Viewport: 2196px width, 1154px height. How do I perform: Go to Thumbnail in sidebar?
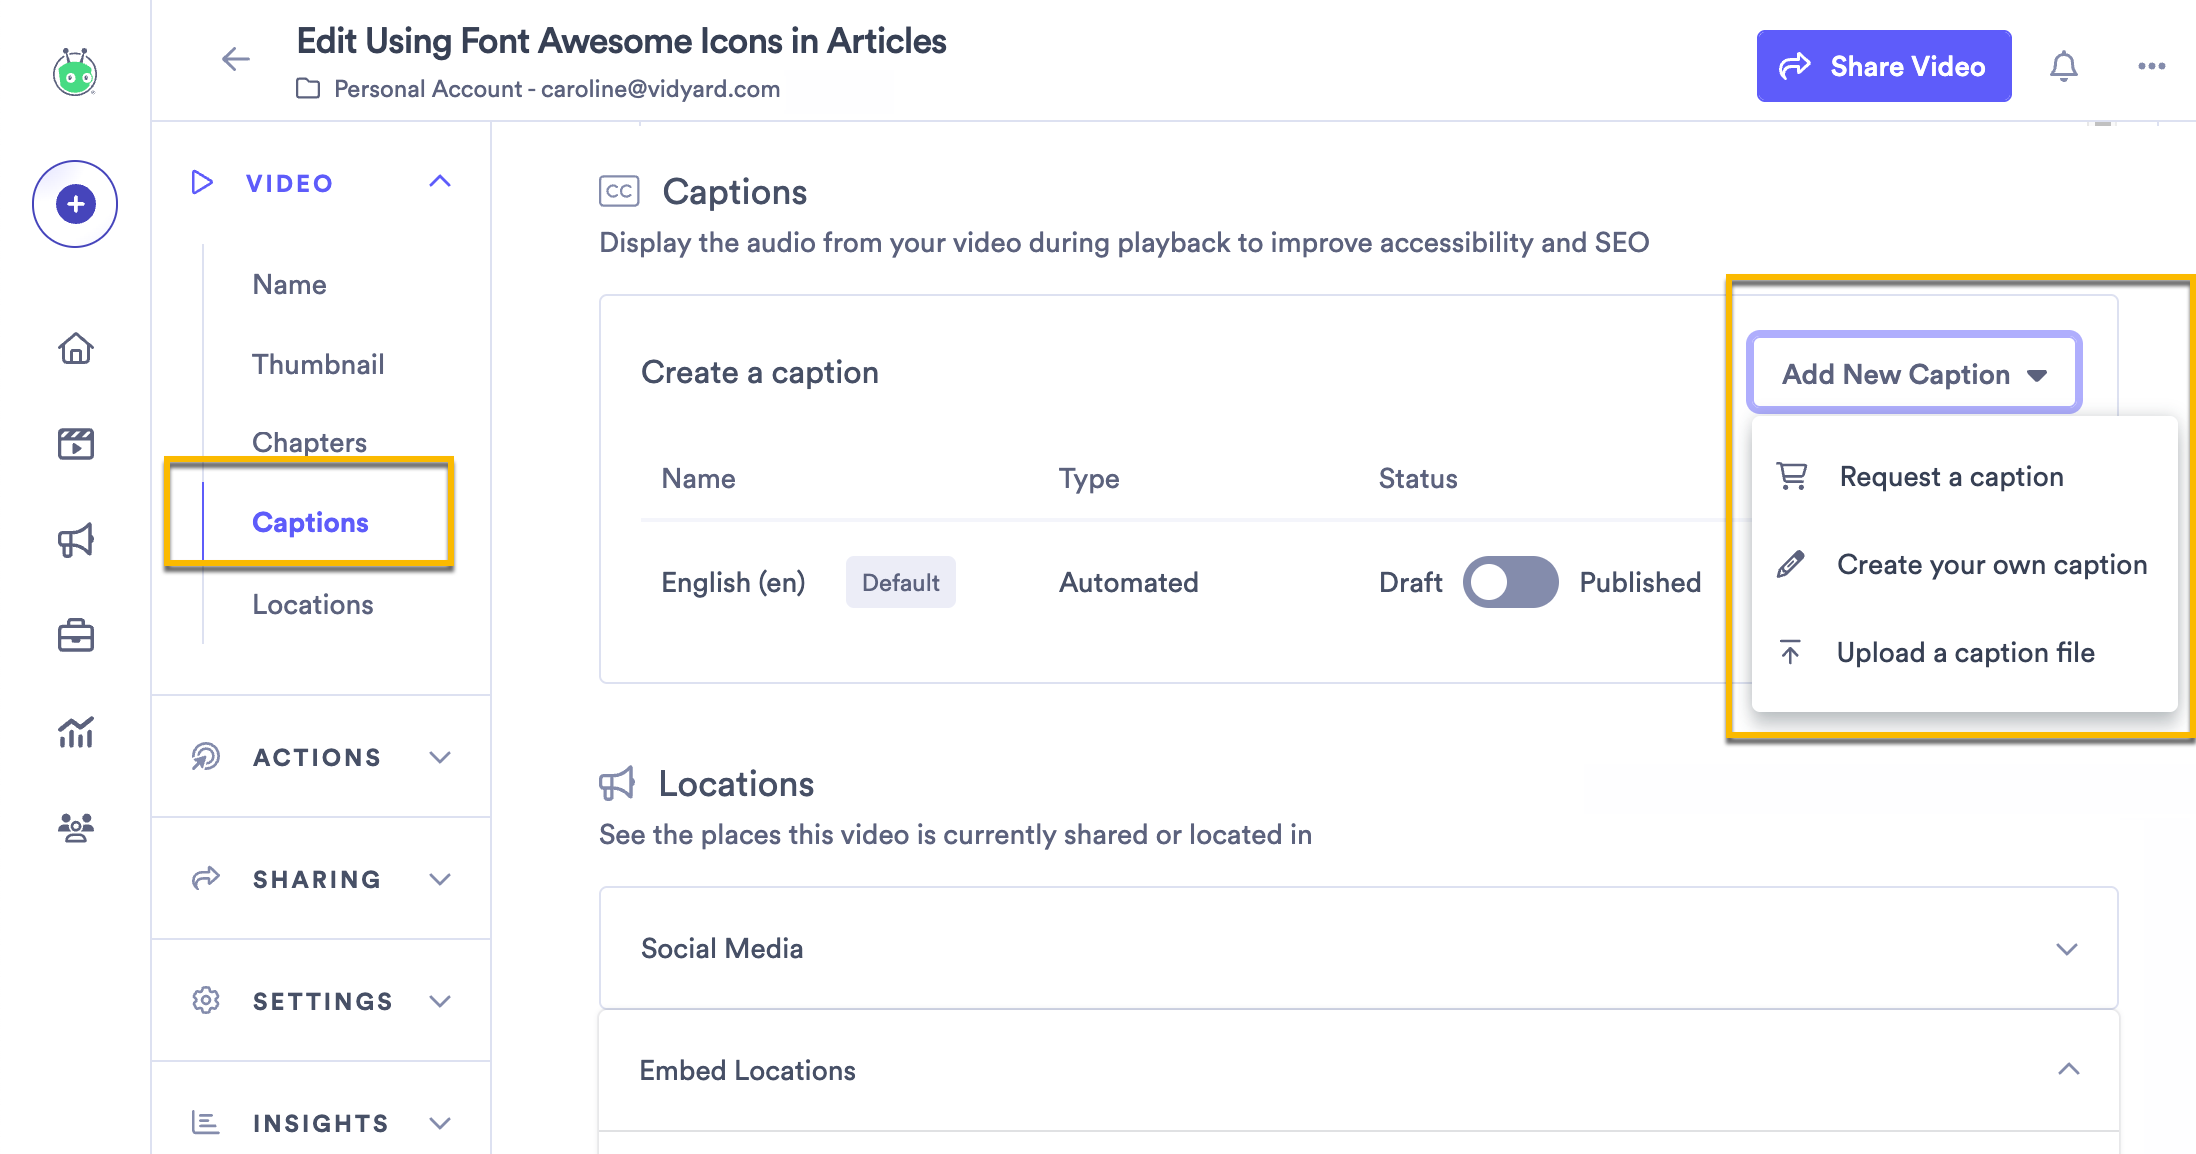click(x=318, y=364)
